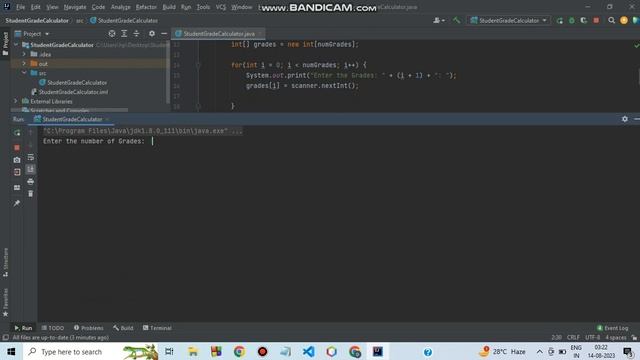Click the Expand All icon in Project panel

(x=124, y=33)
